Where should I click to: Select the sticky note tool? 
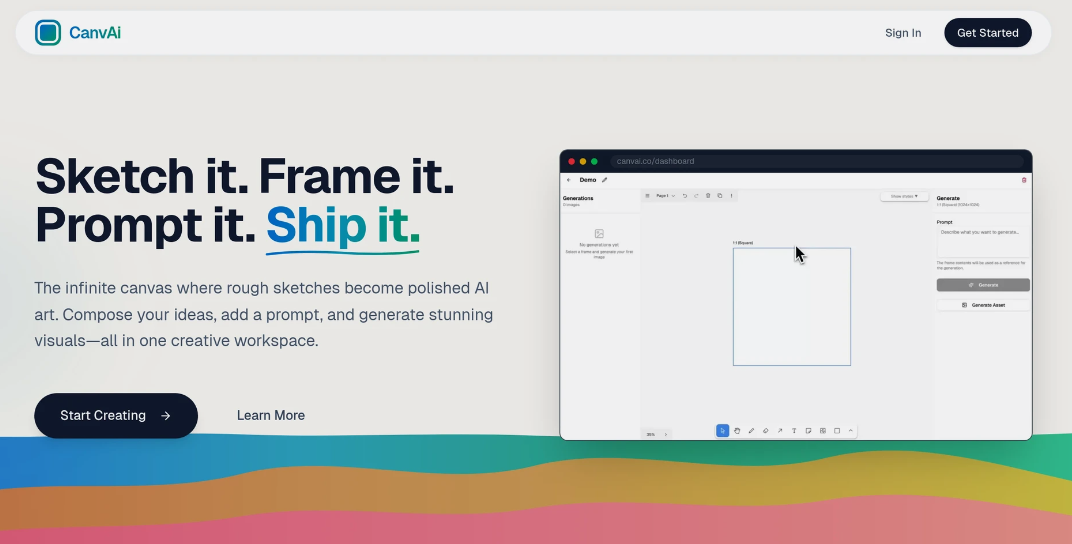808,431
